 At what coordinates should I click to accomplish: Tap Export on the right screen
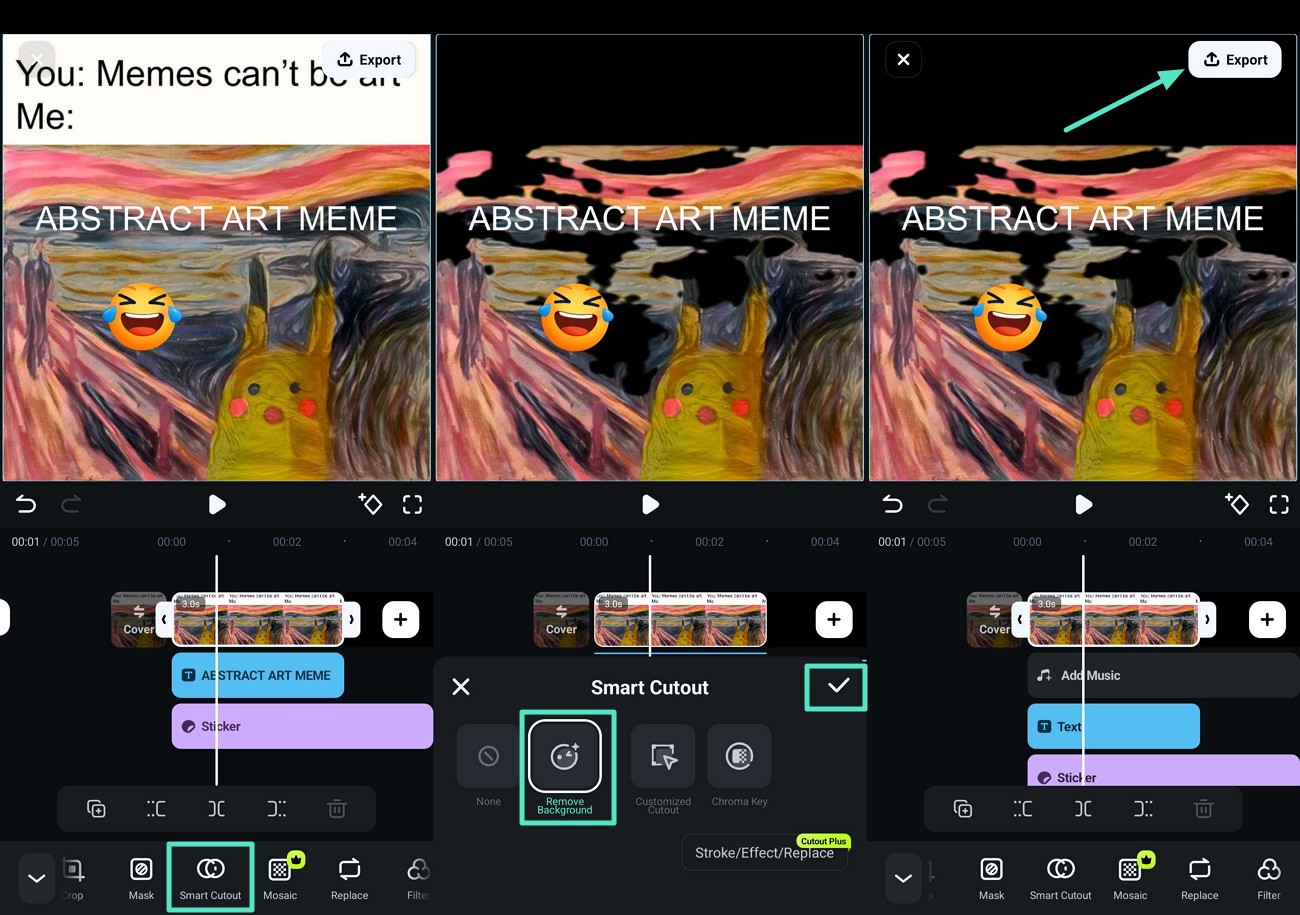click(x=1235, y=60)
